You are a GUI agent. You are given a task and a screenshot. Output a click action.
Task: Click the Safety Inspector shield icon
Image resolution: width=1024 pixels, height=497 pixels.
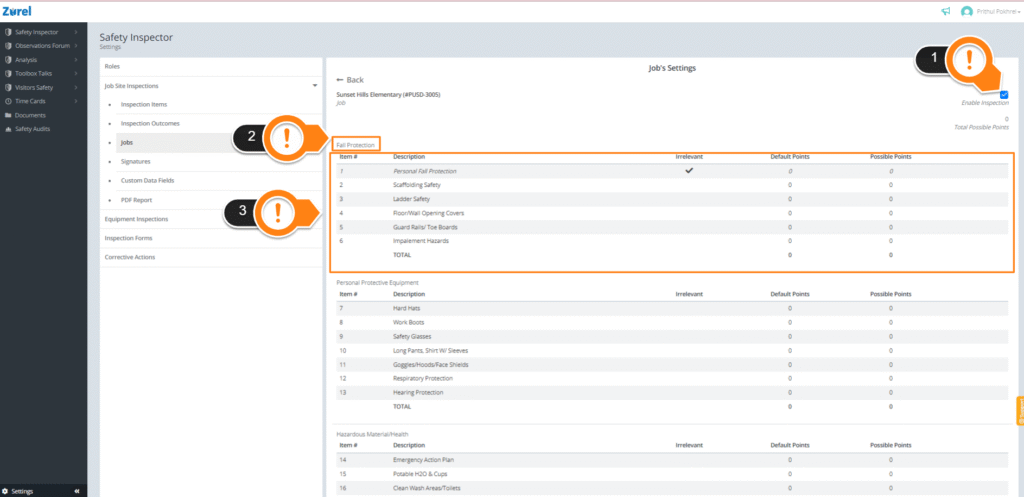pos(7,31)
